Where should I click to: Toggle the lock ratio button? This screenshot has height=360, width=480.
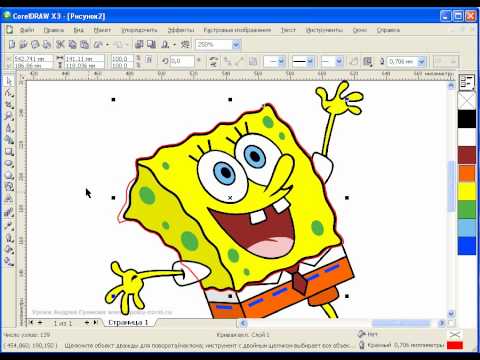(x=149, y=60)
